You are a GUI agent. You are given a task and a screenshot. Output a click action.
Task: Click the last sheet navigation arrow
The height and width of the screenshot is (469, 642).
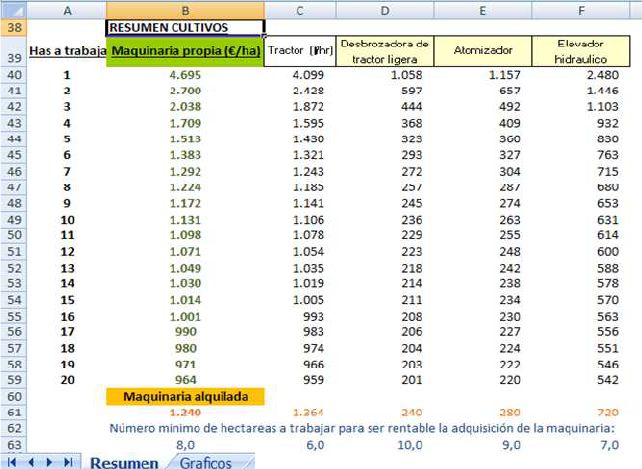tap(67, 462)
